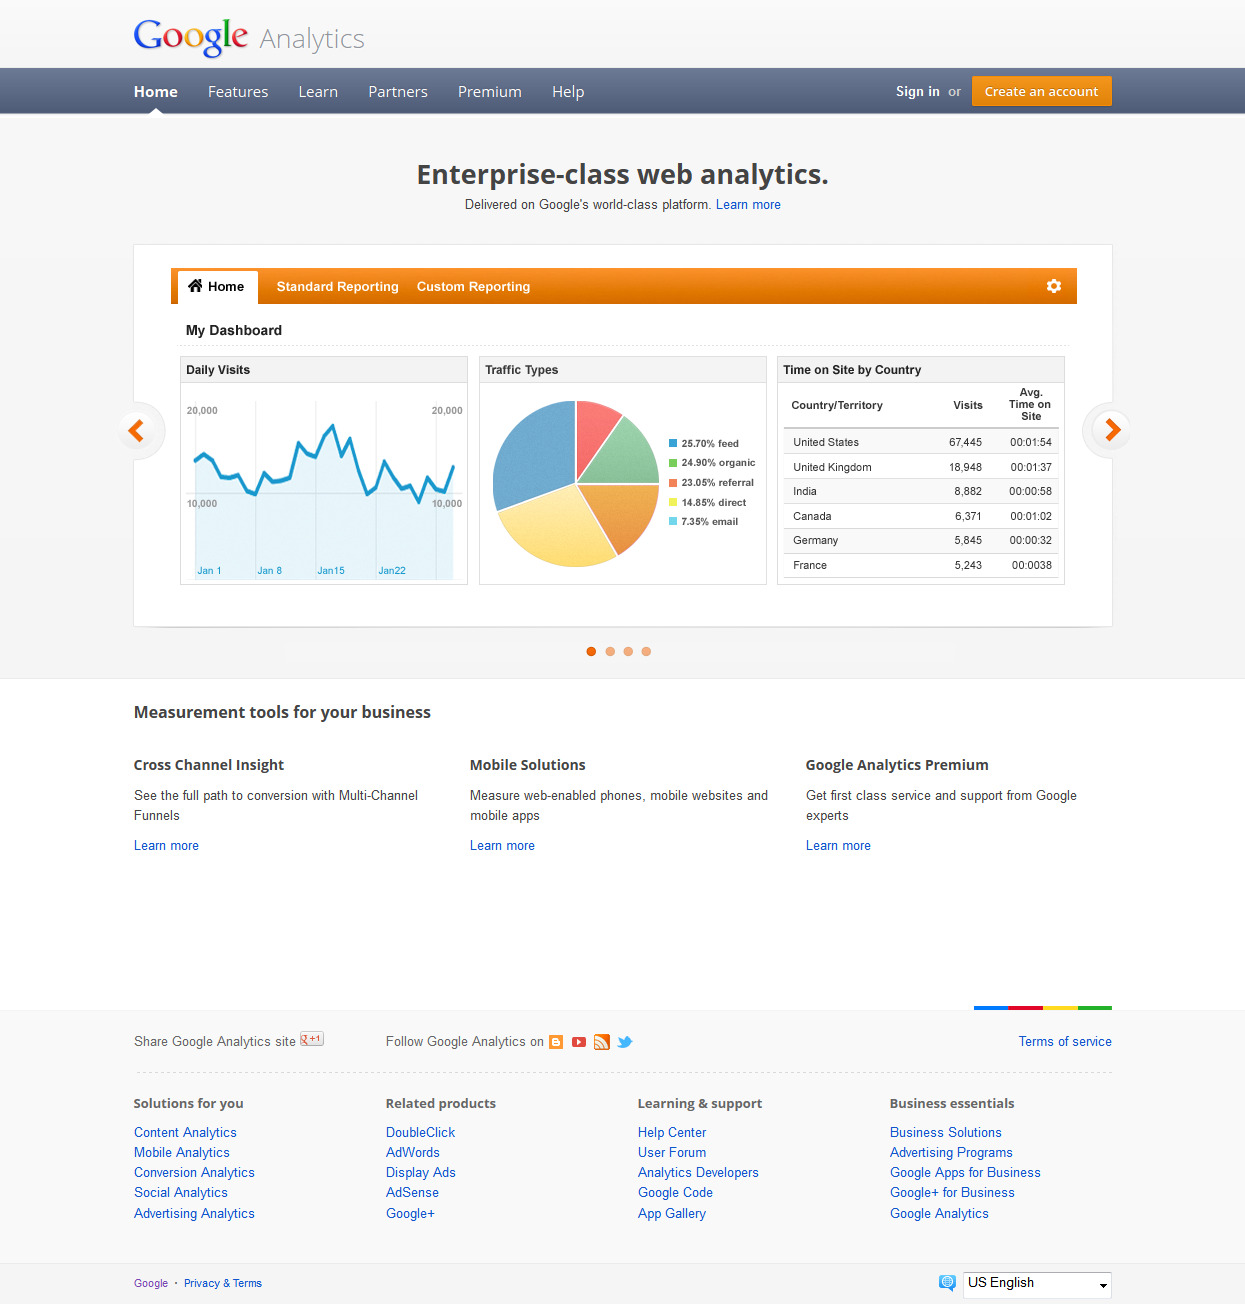1245x1304 pixels.
Task: Open the DoubleClick link
Action: coord(420,1133)
